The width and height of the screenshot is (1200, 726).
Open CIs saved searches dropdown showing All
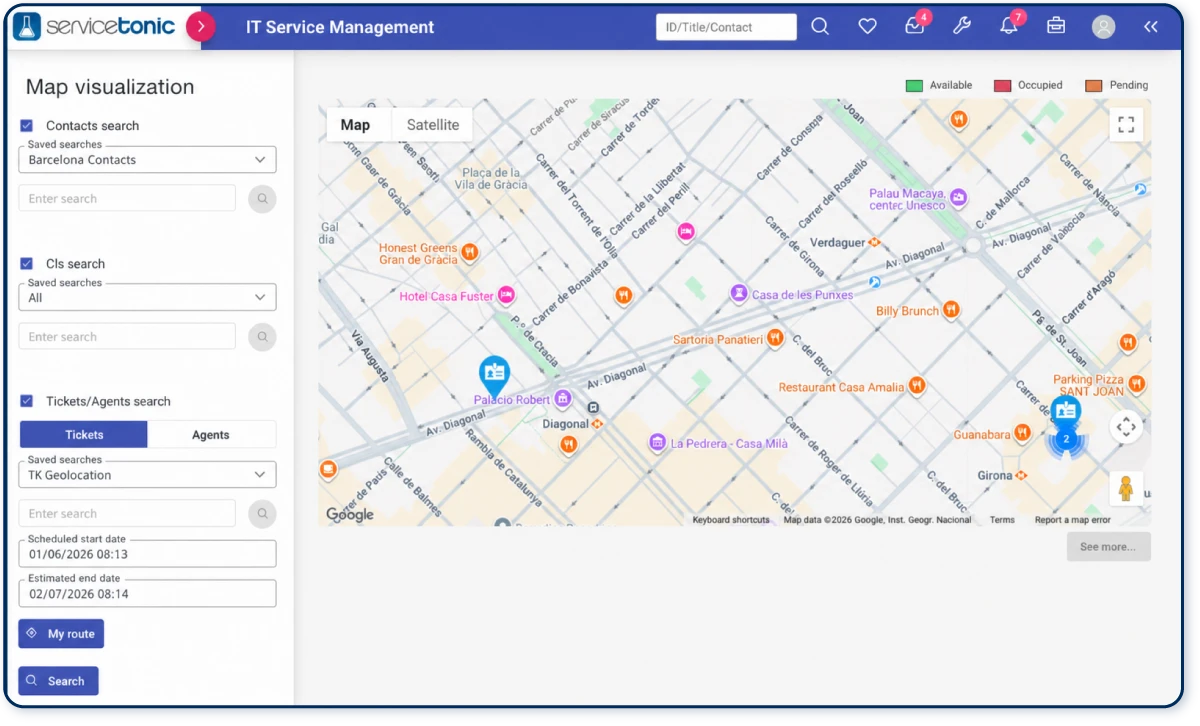pyautogui.click(x=147, y=297)
